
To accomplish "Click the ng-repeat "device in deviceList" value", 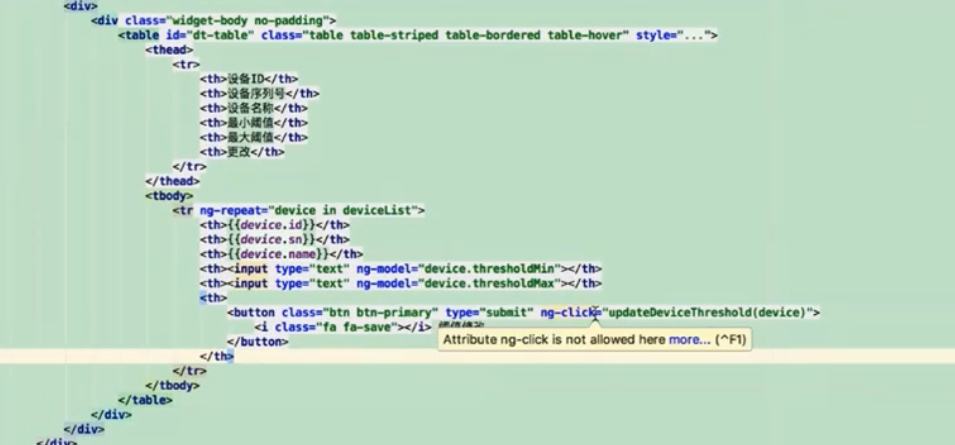I will pos(343,211).
